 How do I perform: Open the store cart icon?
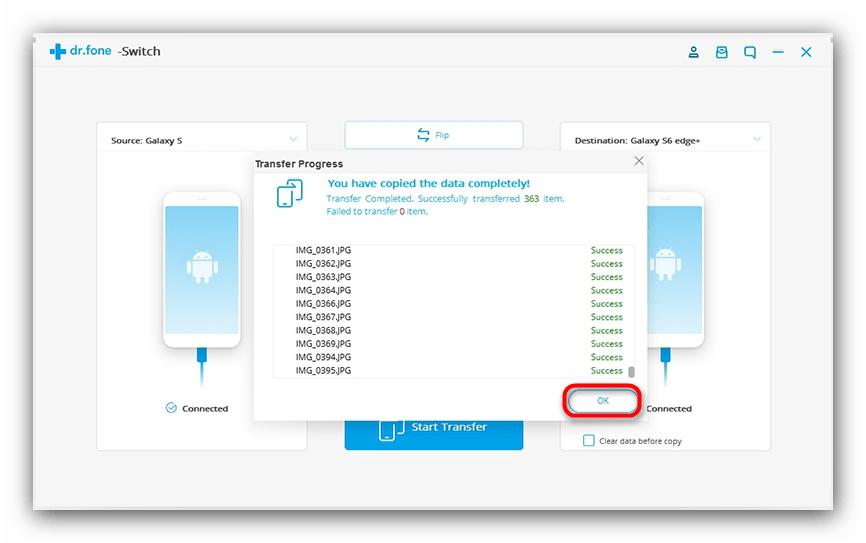(721, 52)
